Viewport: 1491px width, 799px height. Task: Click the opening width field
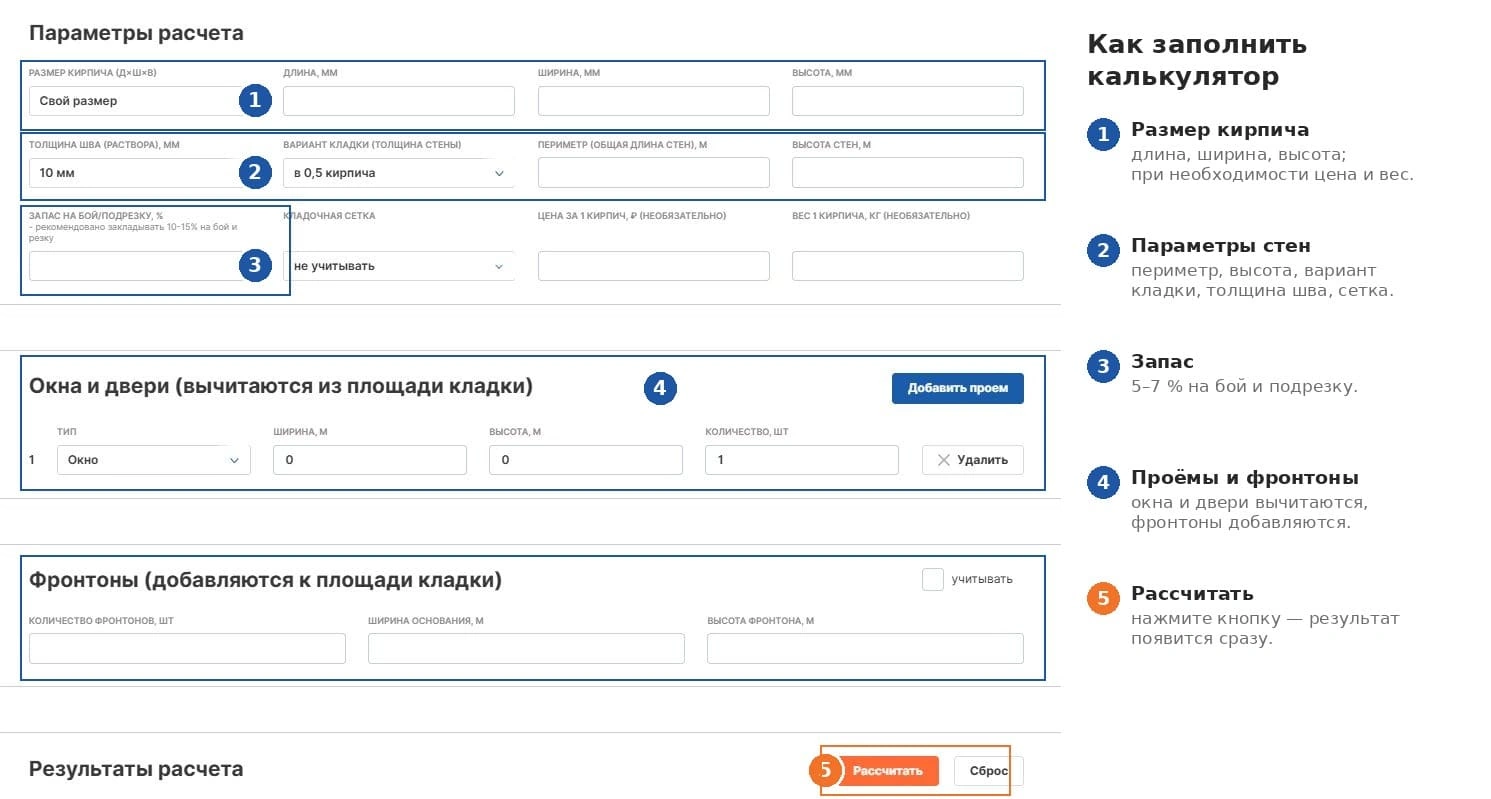(370, 460)
